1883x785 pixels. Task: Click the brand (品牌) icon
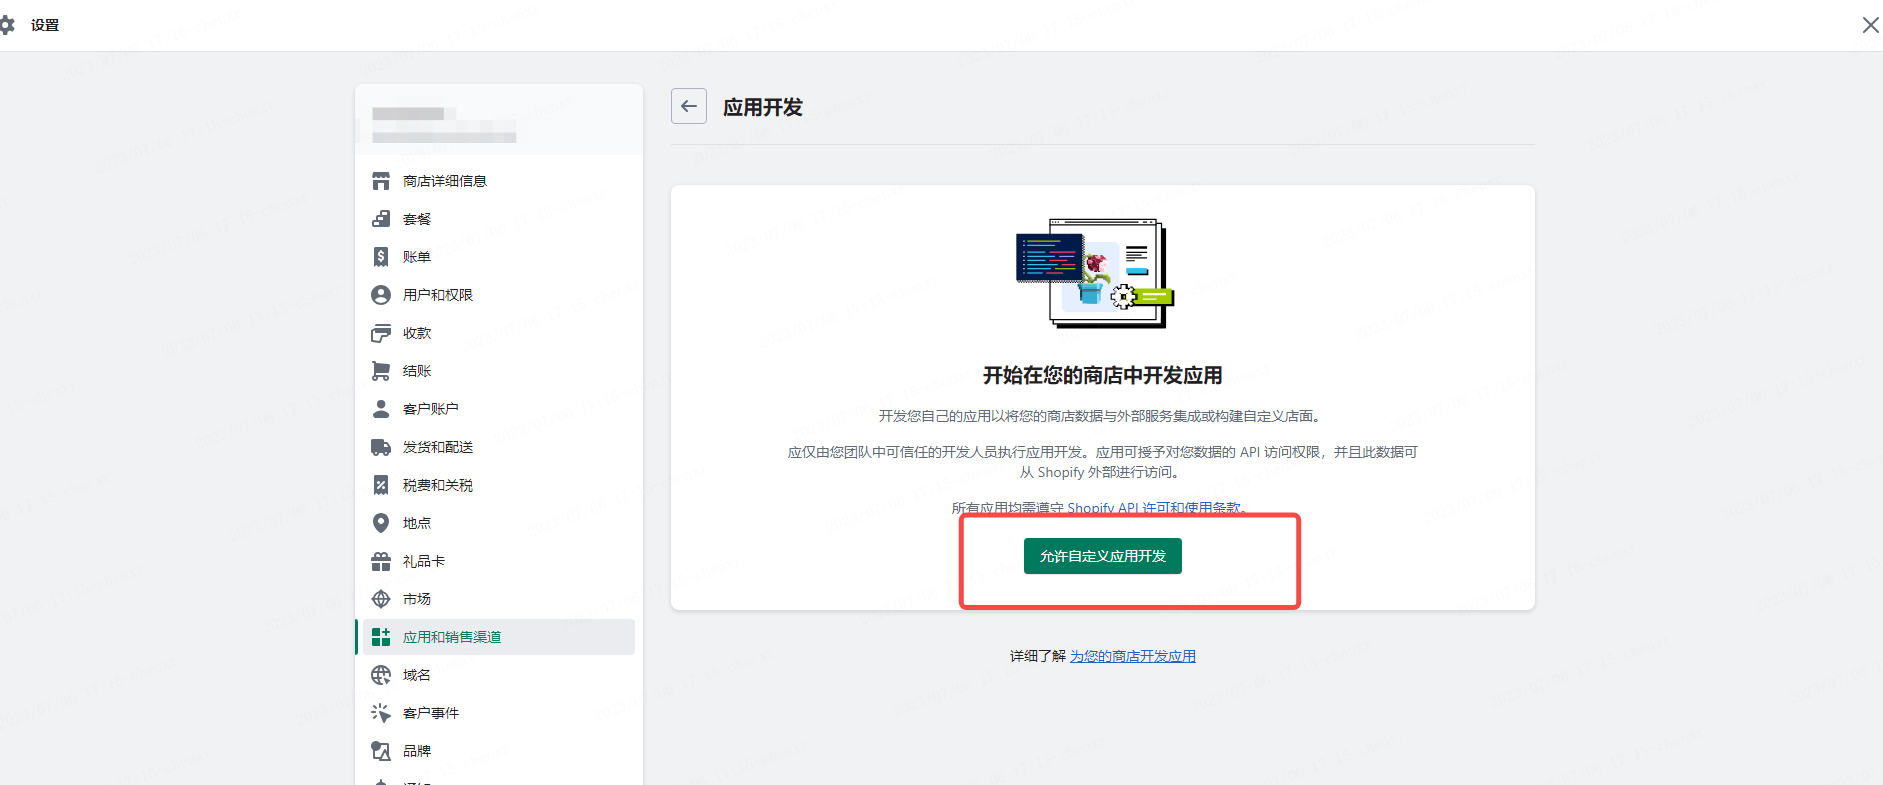click(381, 751)
